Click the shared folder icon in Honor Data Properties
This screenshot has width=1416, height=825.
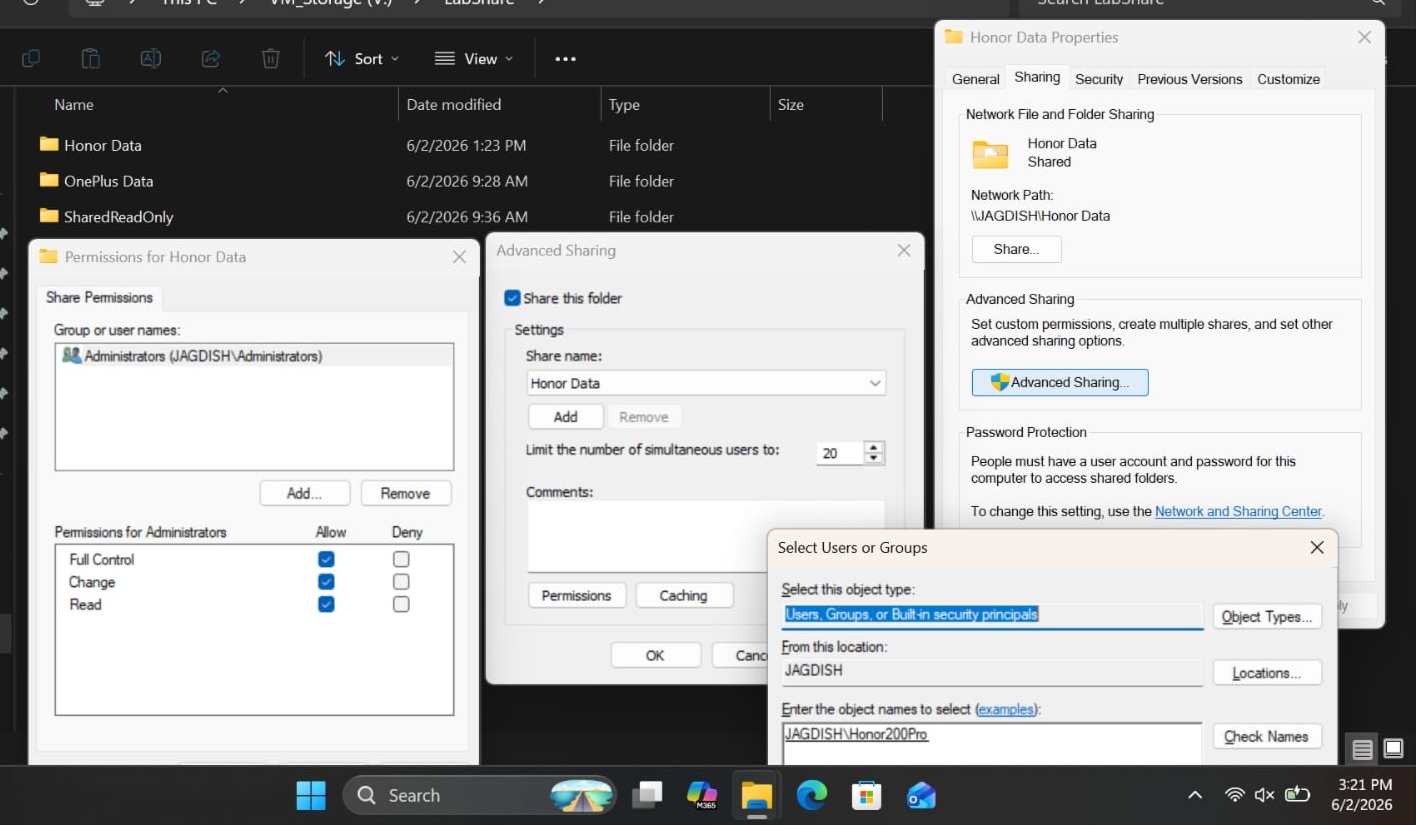click(x=991, y=153)
